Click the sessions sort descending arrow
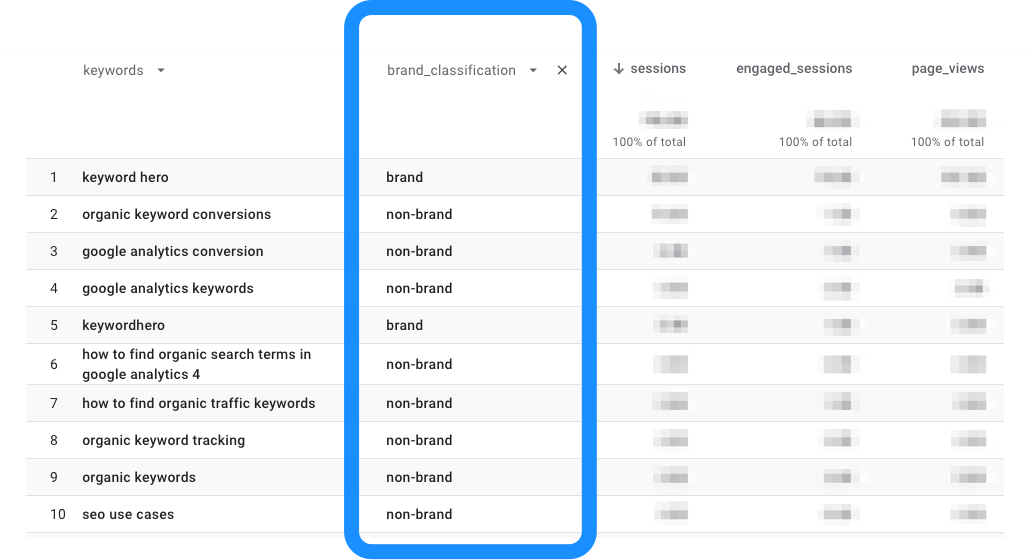 (x=618, y=69)
